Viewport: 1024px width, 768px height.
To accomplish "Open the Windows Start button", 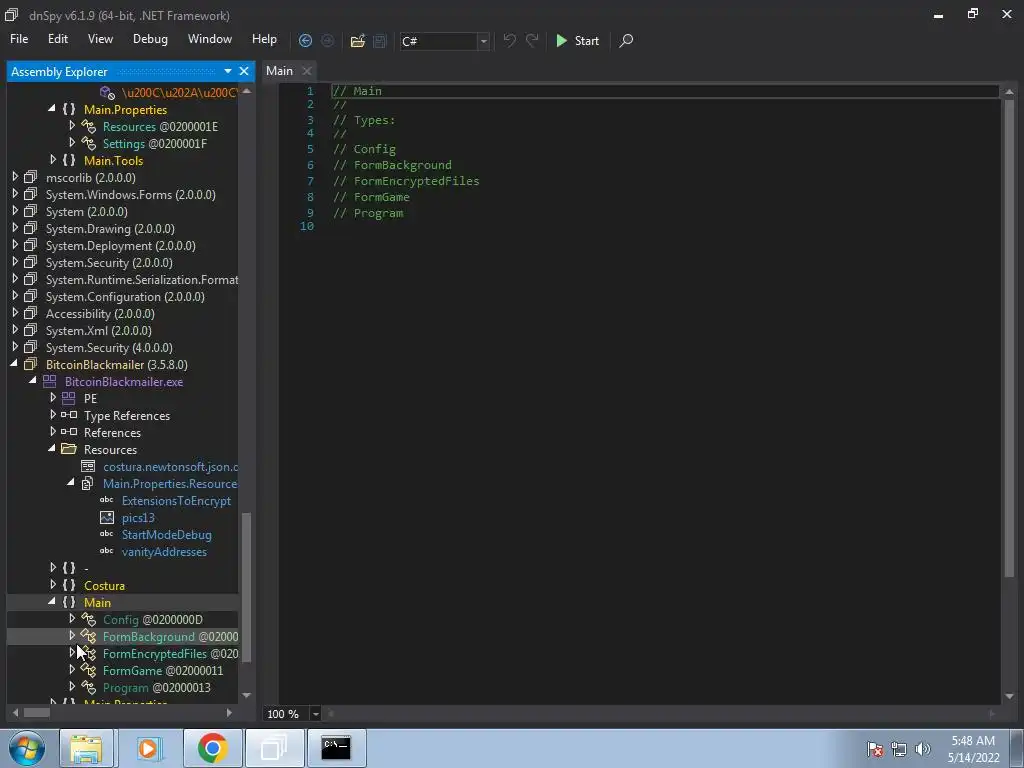I will (27, 748).
